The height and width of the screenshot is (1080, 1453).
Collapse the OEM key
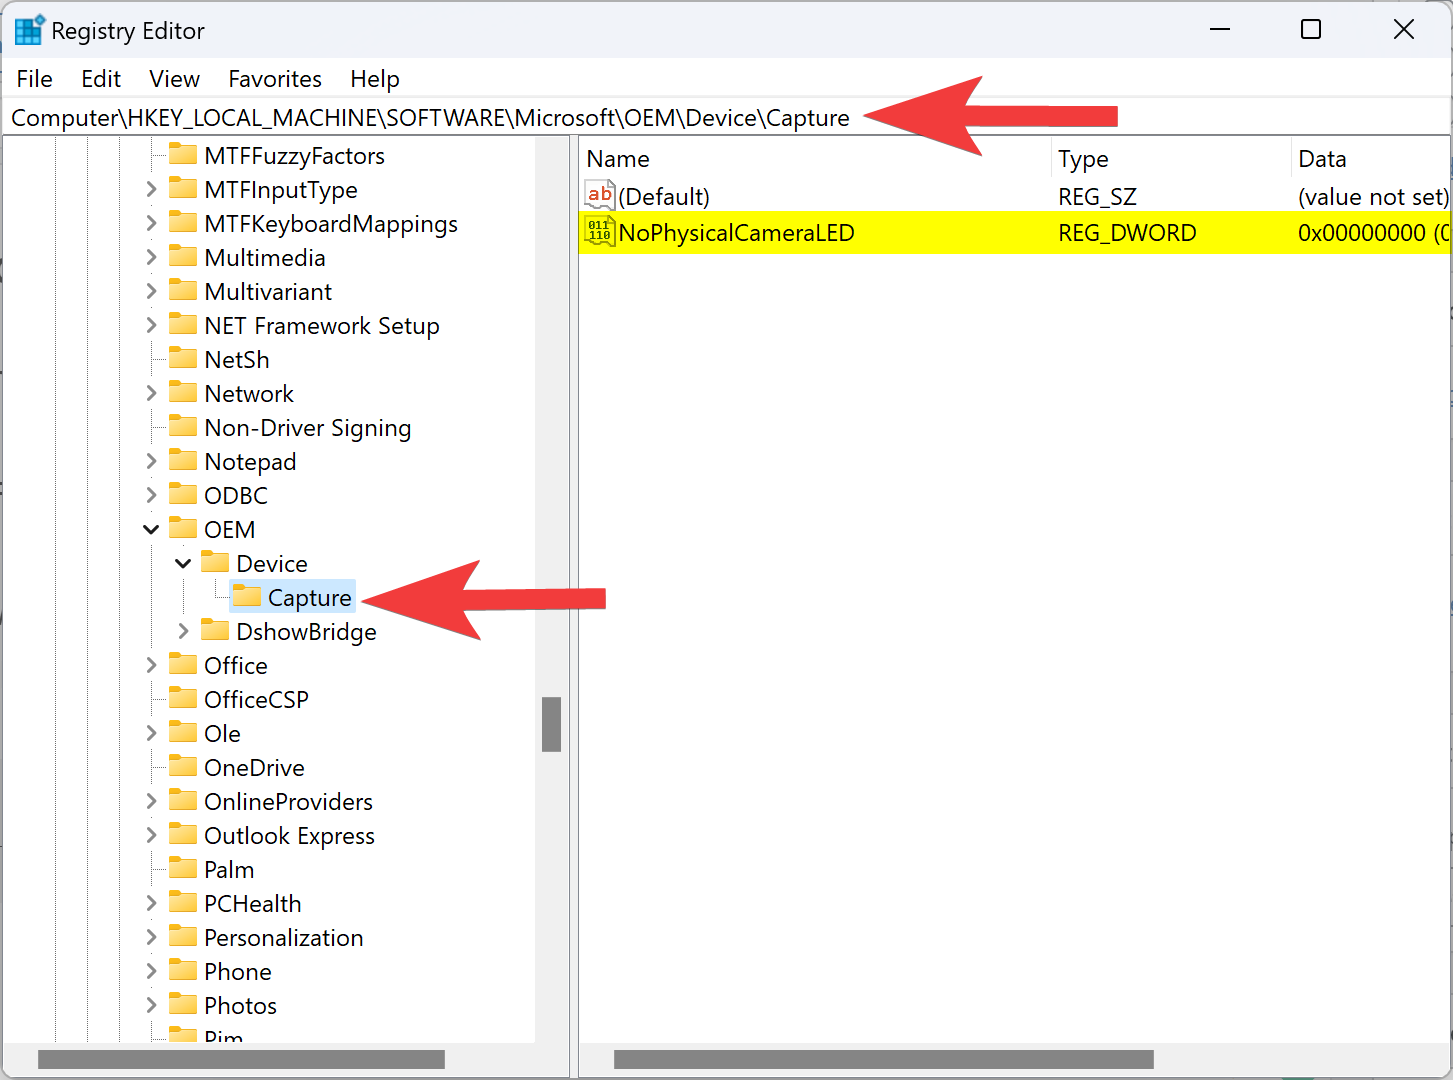[151, 529]
